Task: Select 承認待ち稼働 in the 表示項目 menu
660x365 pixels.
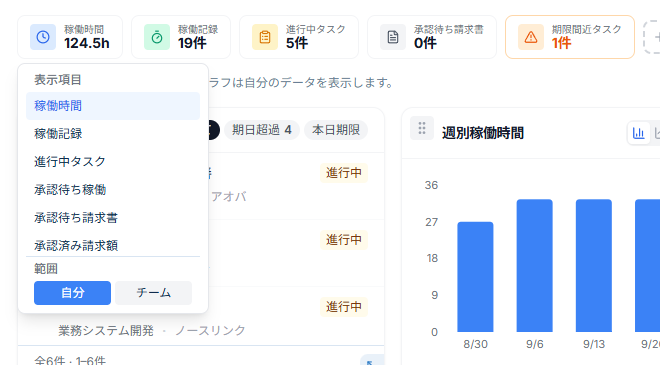Action: (113, 190)
